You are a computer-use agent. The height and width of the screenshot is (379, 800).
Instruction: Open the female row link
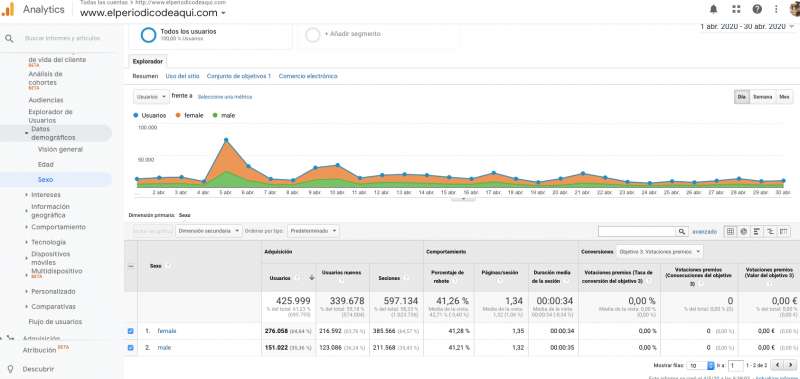(167, 331)
